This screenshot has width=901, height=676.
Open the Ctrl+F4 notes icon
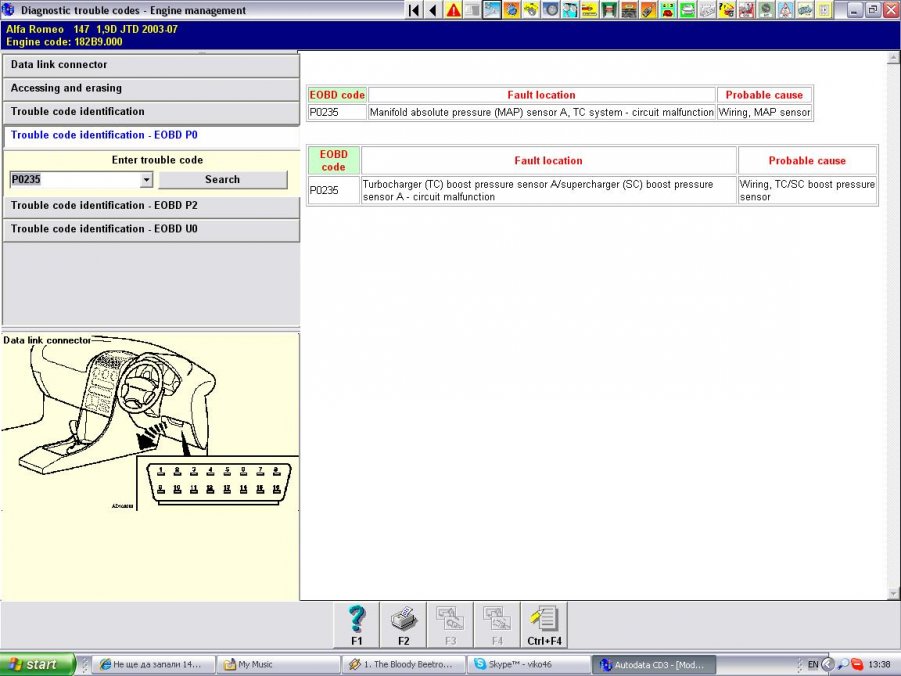click(544, 622)
